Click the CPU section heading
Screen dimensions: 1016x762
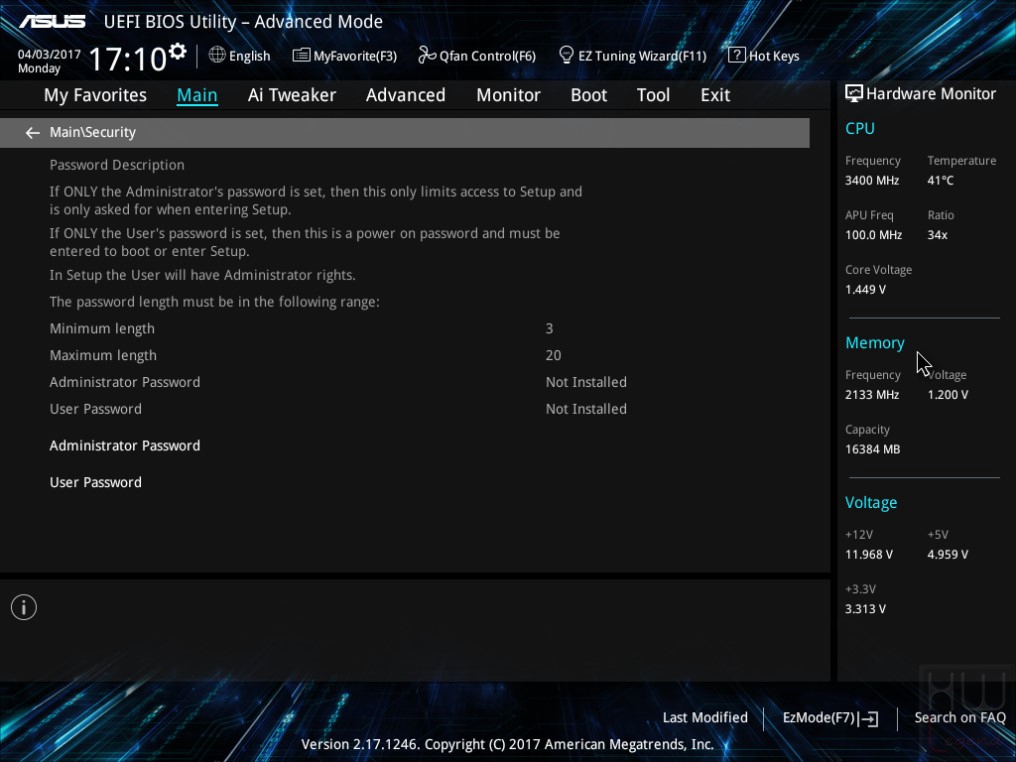pos(860,128)
